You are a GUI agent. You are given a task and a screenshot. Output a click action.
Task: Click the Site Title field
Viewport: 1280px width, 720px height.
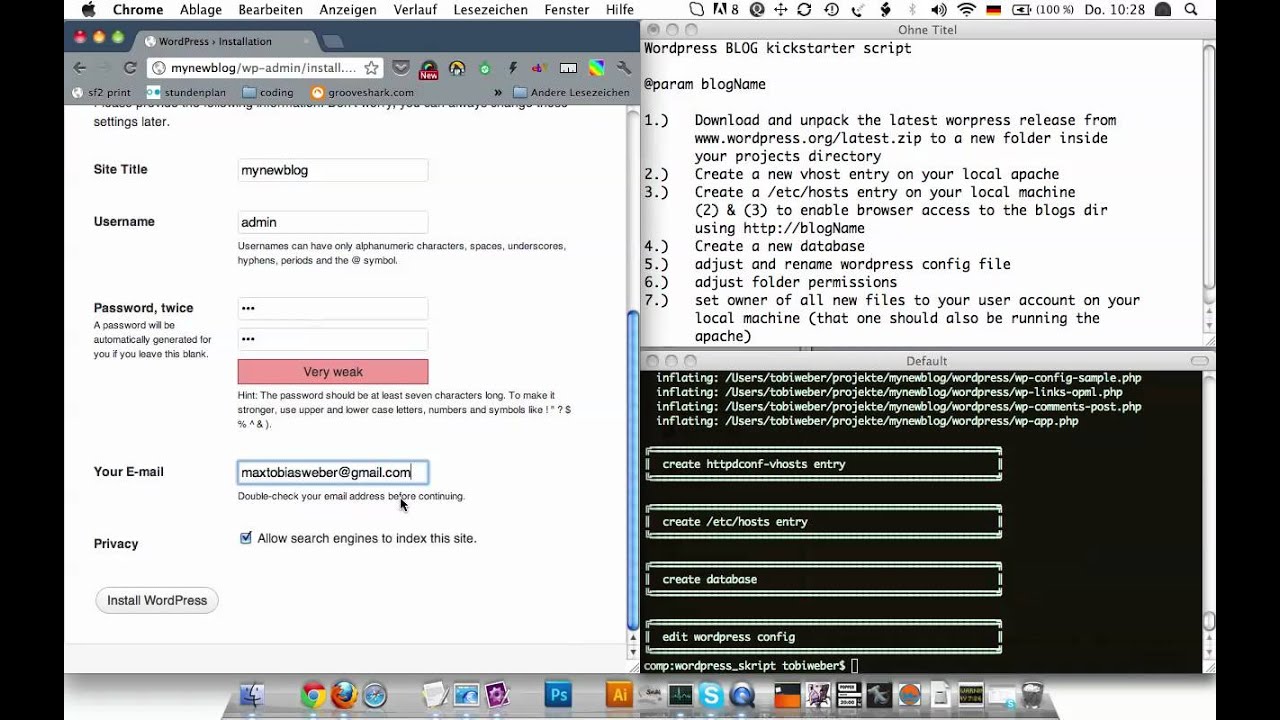pyautogui.click(x=333, y=170)
